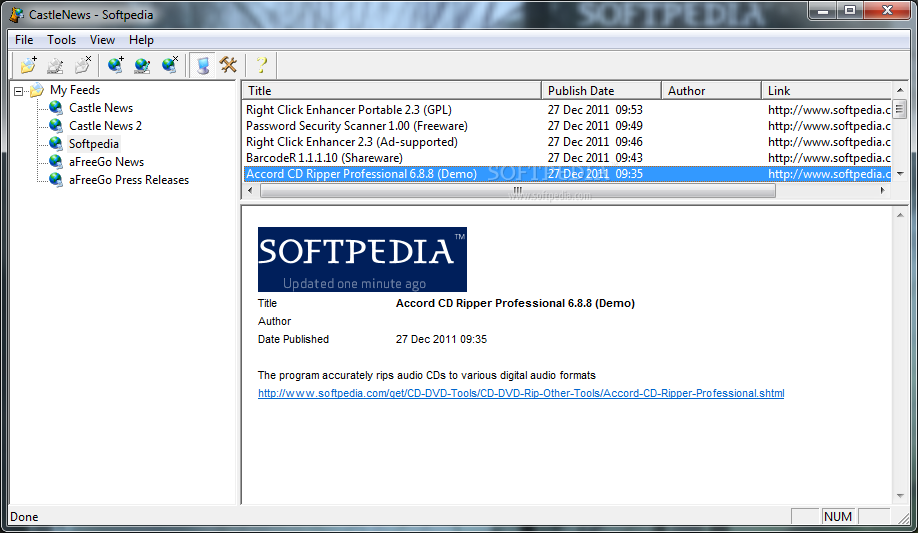Click the Delete Feed globe icon
918x533 pixels.
point(170,64)
